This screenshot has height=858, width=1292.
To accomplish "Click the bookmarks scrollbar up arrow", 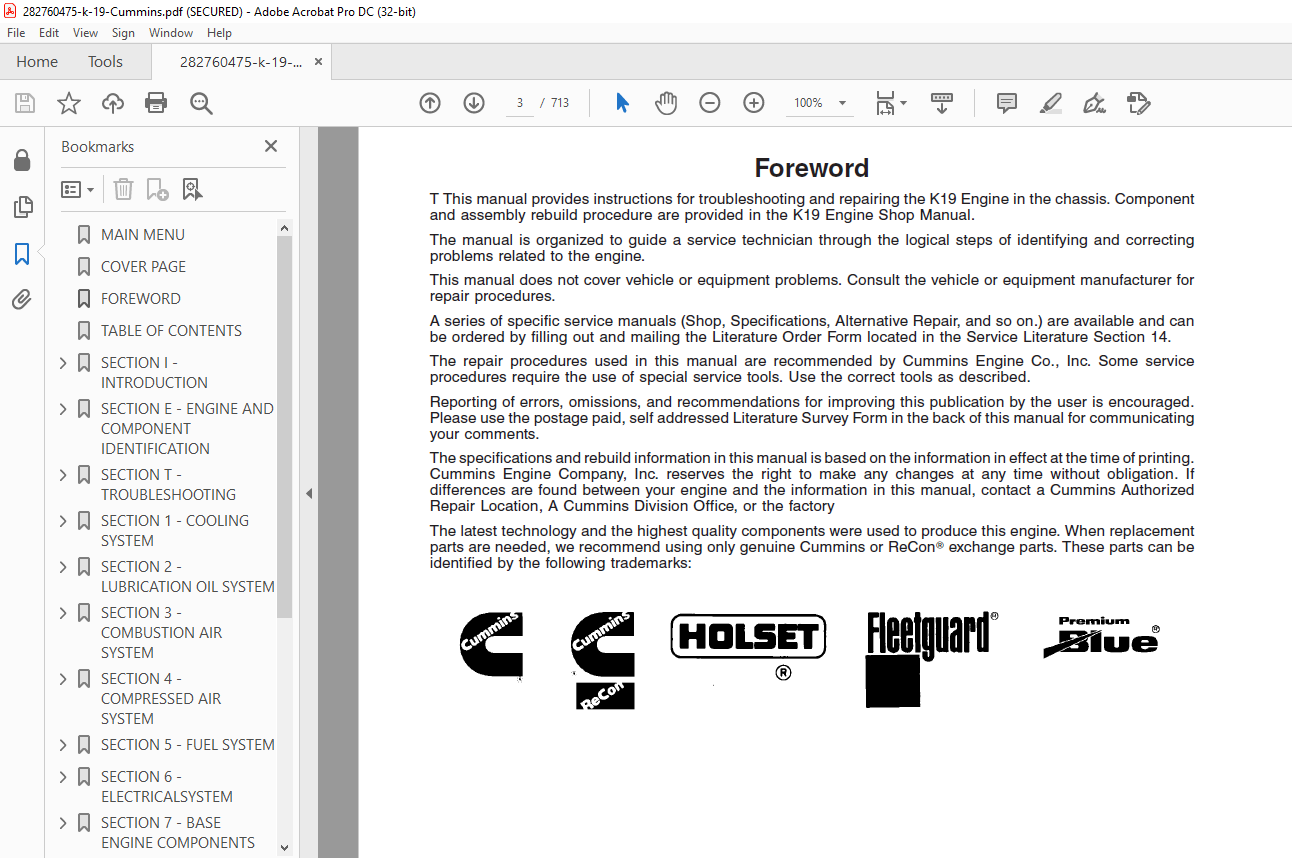I will pyautogui.click(x=284, y=228).
